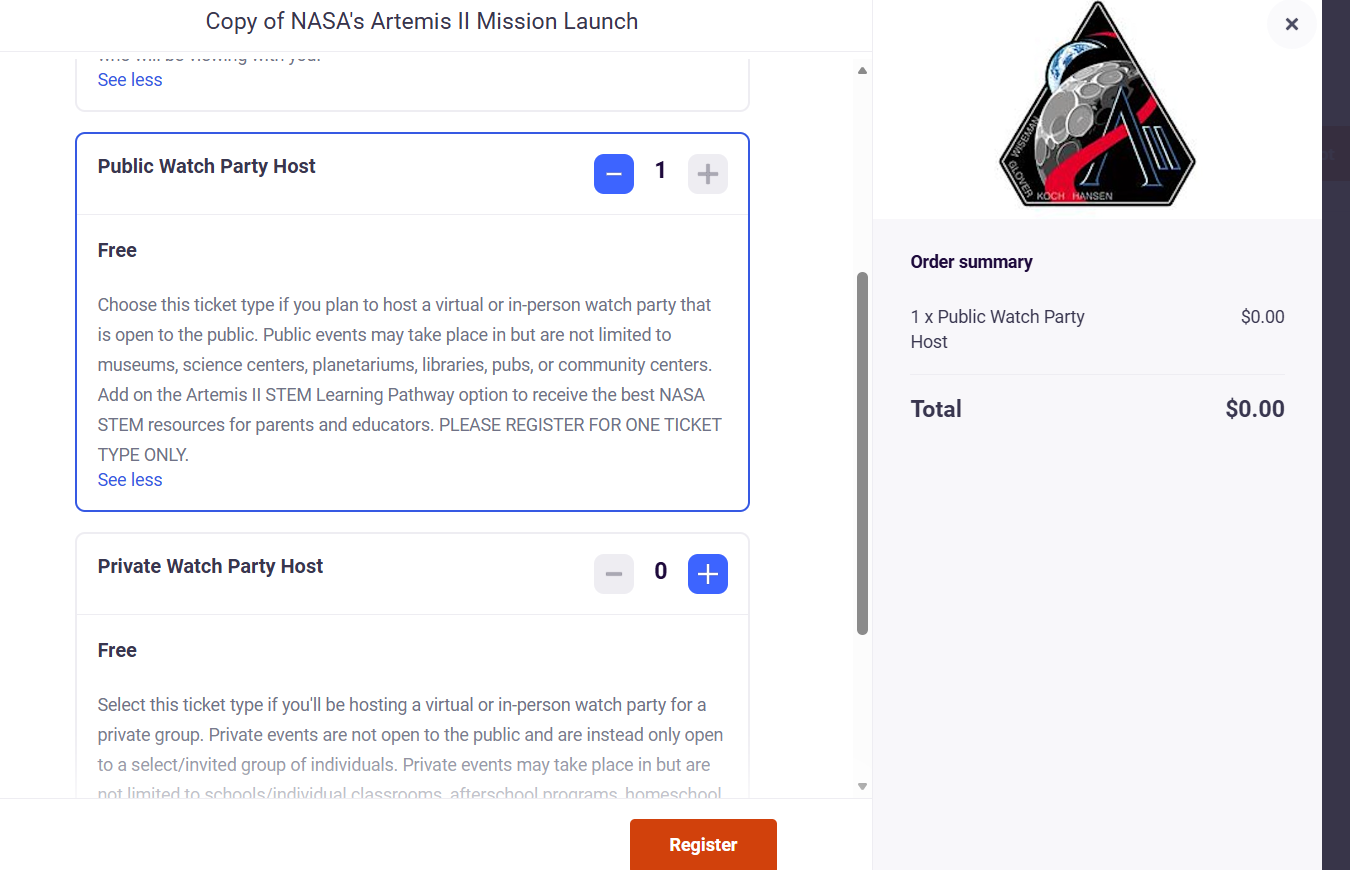Decrease Public Watch Party Host ticket quantity
Screen dimensions: 1350x870
614,174
